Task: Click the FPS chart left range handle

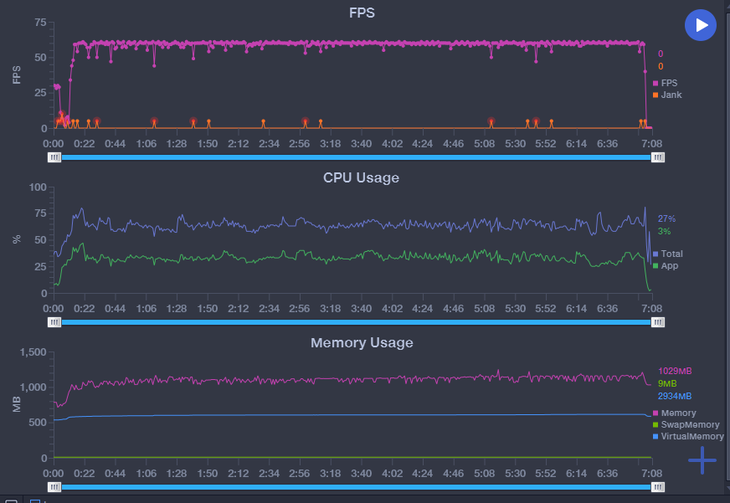Action: (x=55, y=157)
